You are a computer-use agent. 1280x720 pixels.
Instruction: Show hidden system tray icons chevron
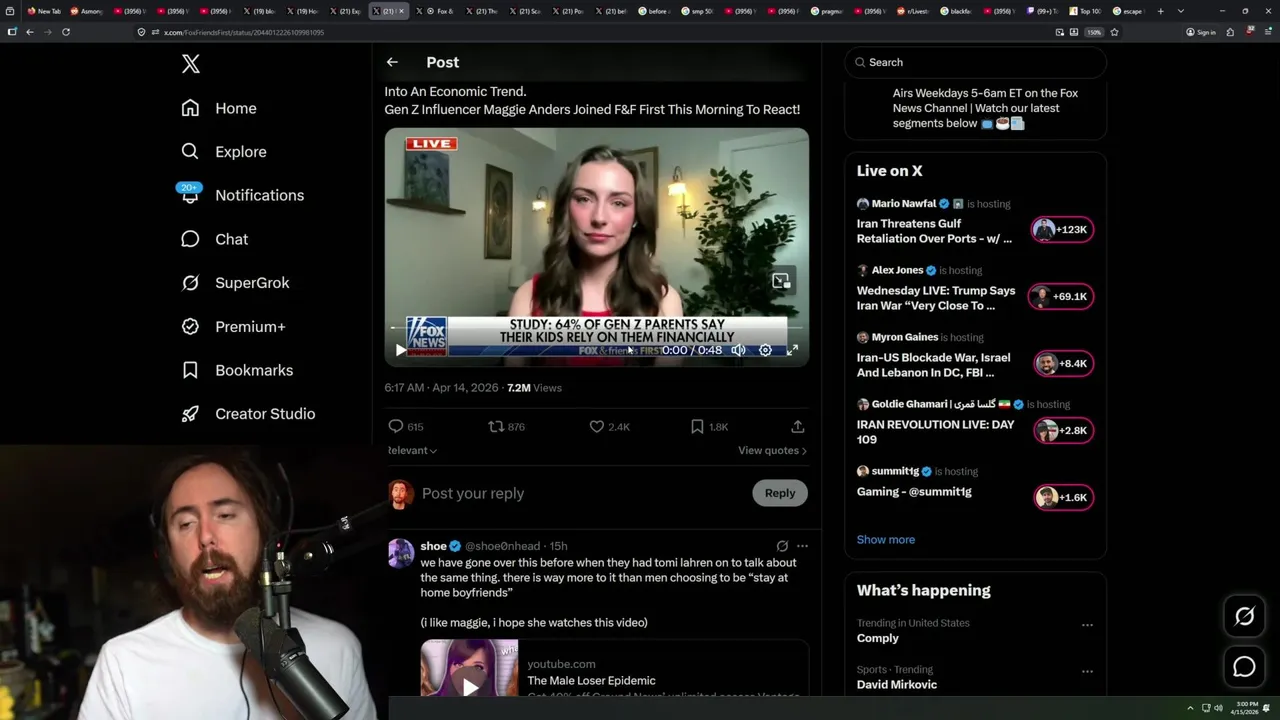pyautogui.click(x=1190, y=708)
